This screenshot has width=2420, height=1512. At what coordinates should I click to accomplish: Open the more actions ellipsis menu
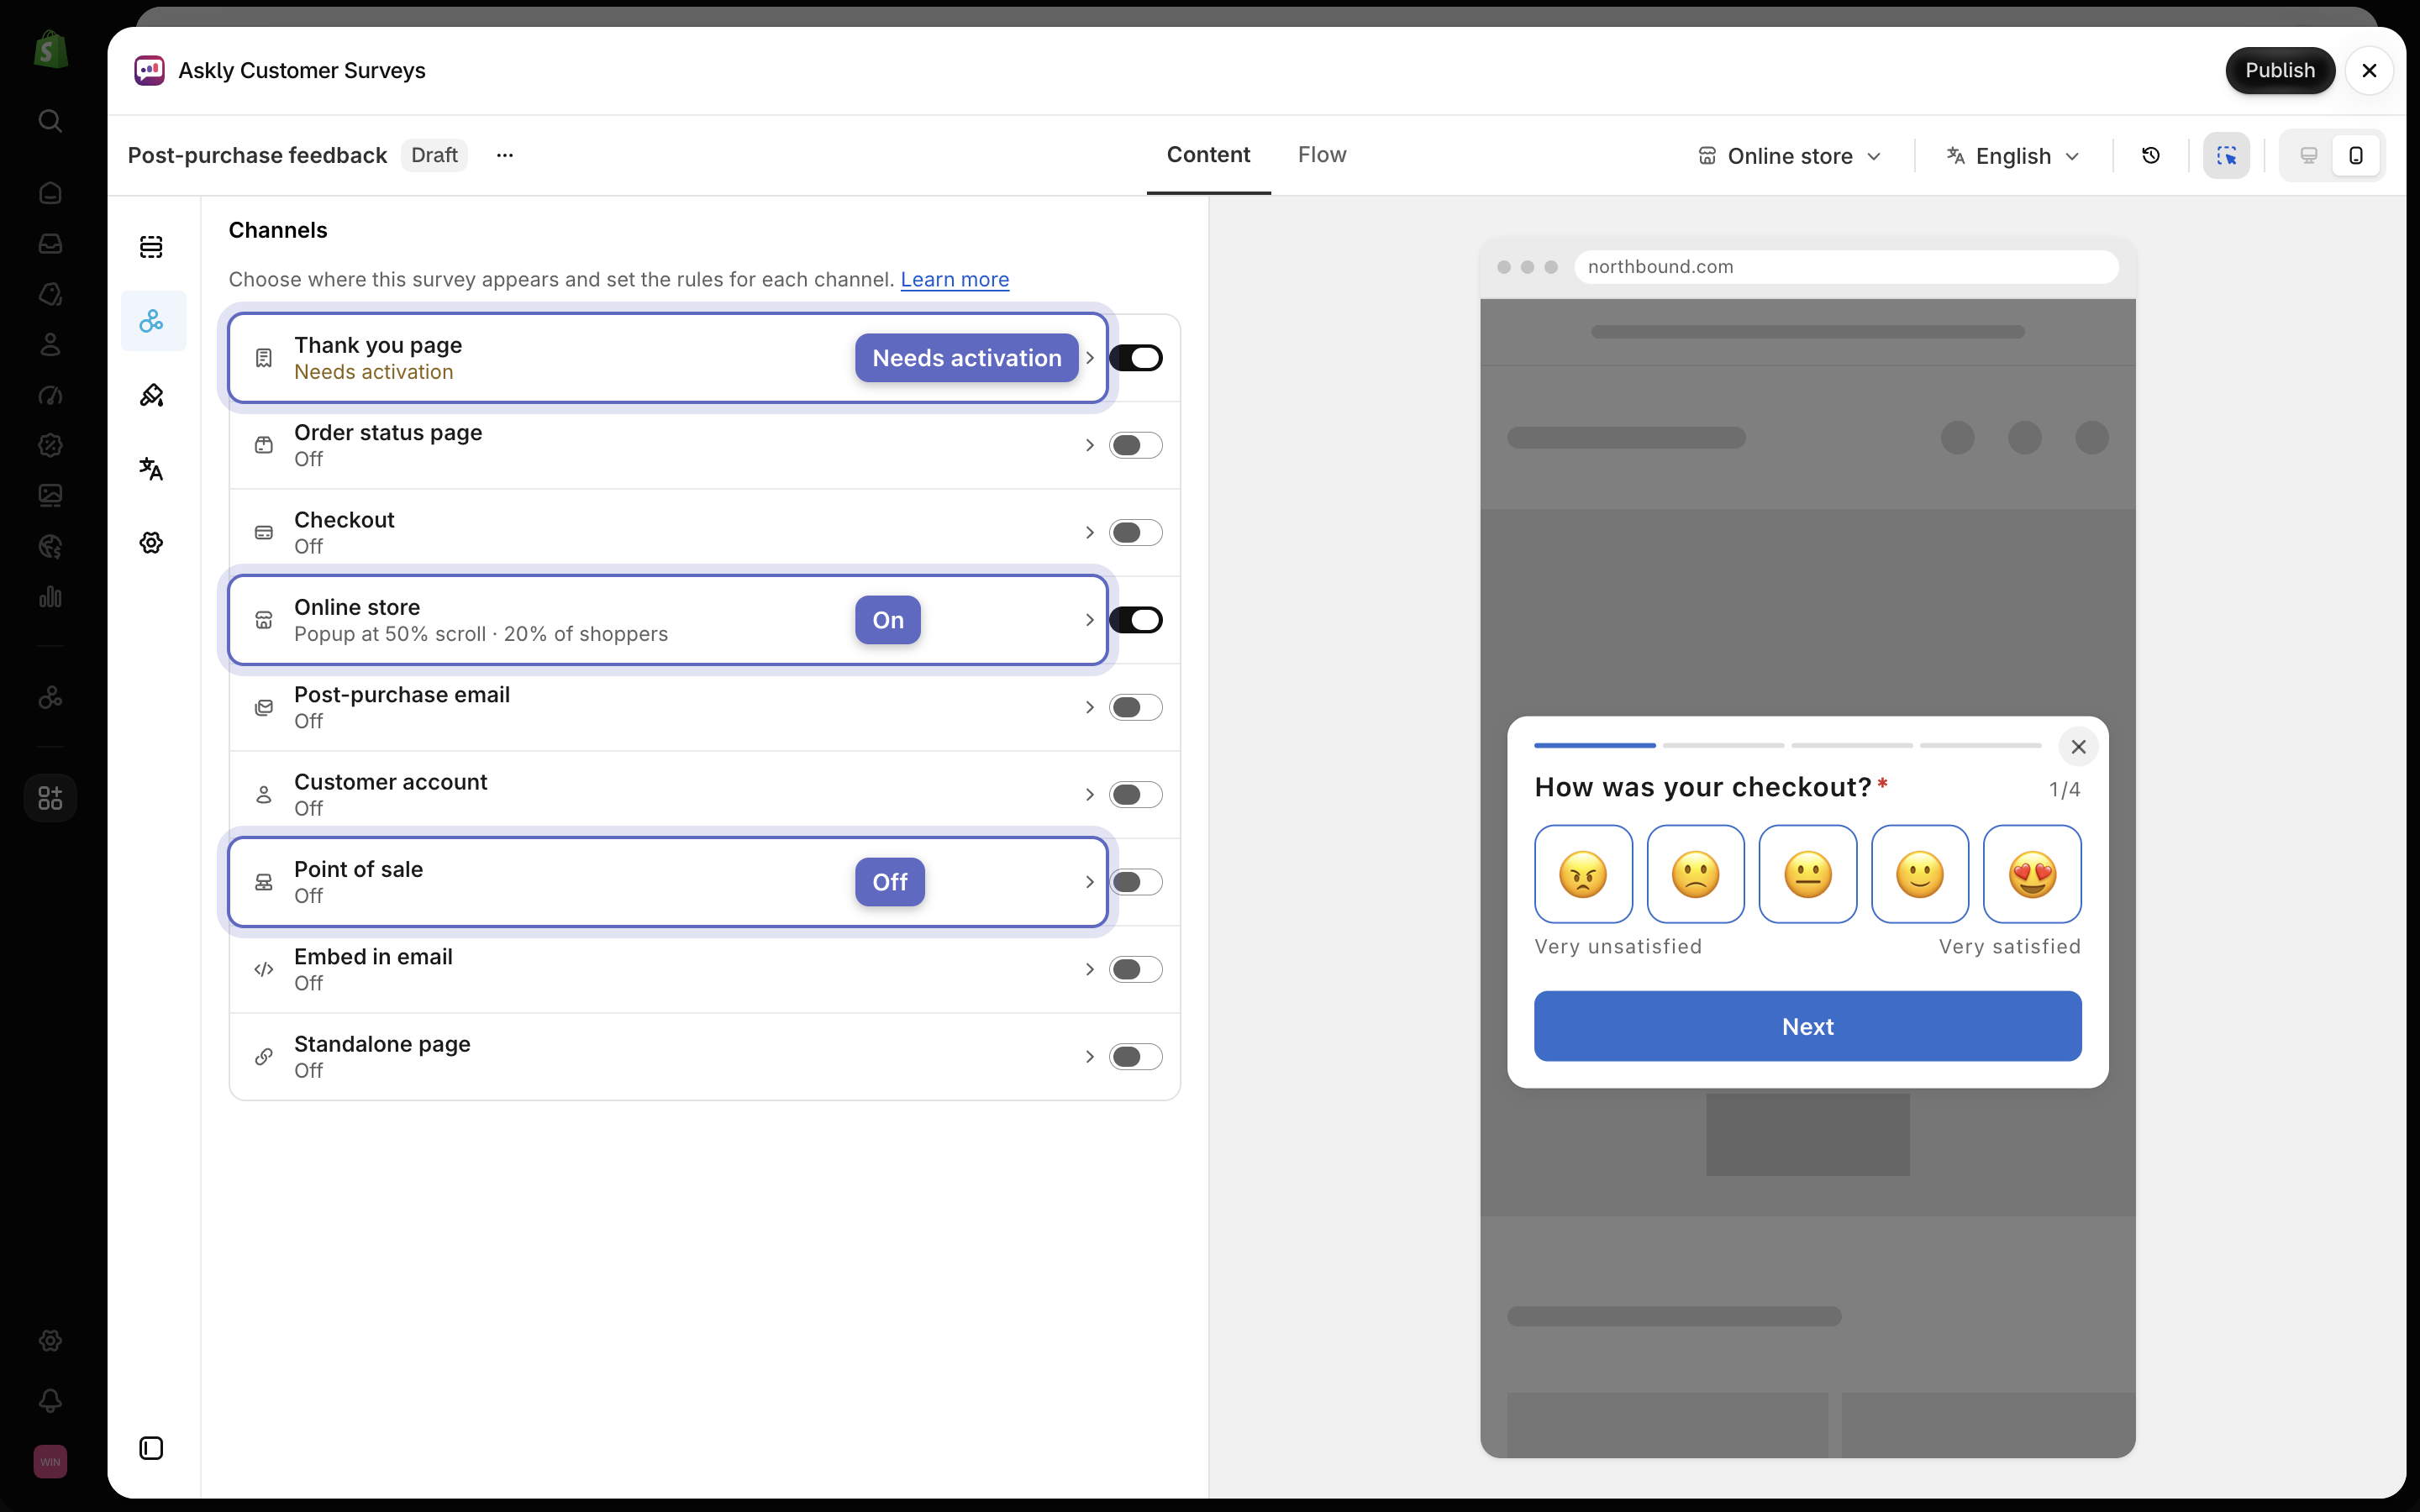tap(505, 155)
